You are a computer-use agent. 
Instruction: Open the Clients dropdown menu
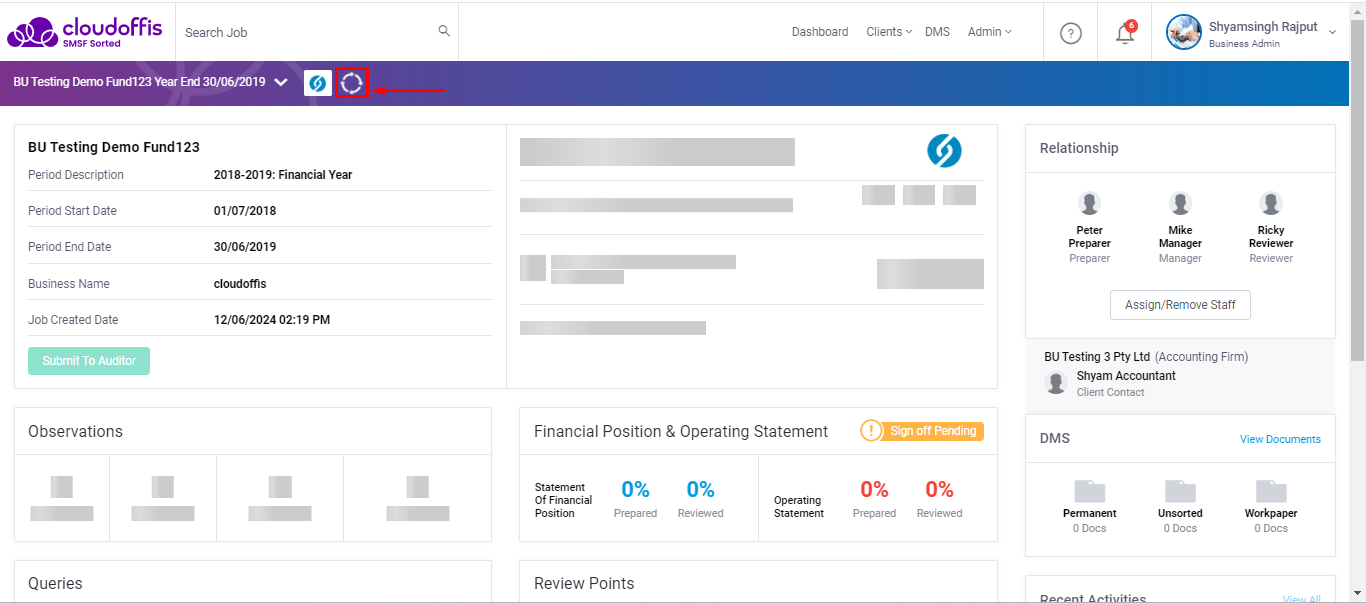(x=889, y=32)
